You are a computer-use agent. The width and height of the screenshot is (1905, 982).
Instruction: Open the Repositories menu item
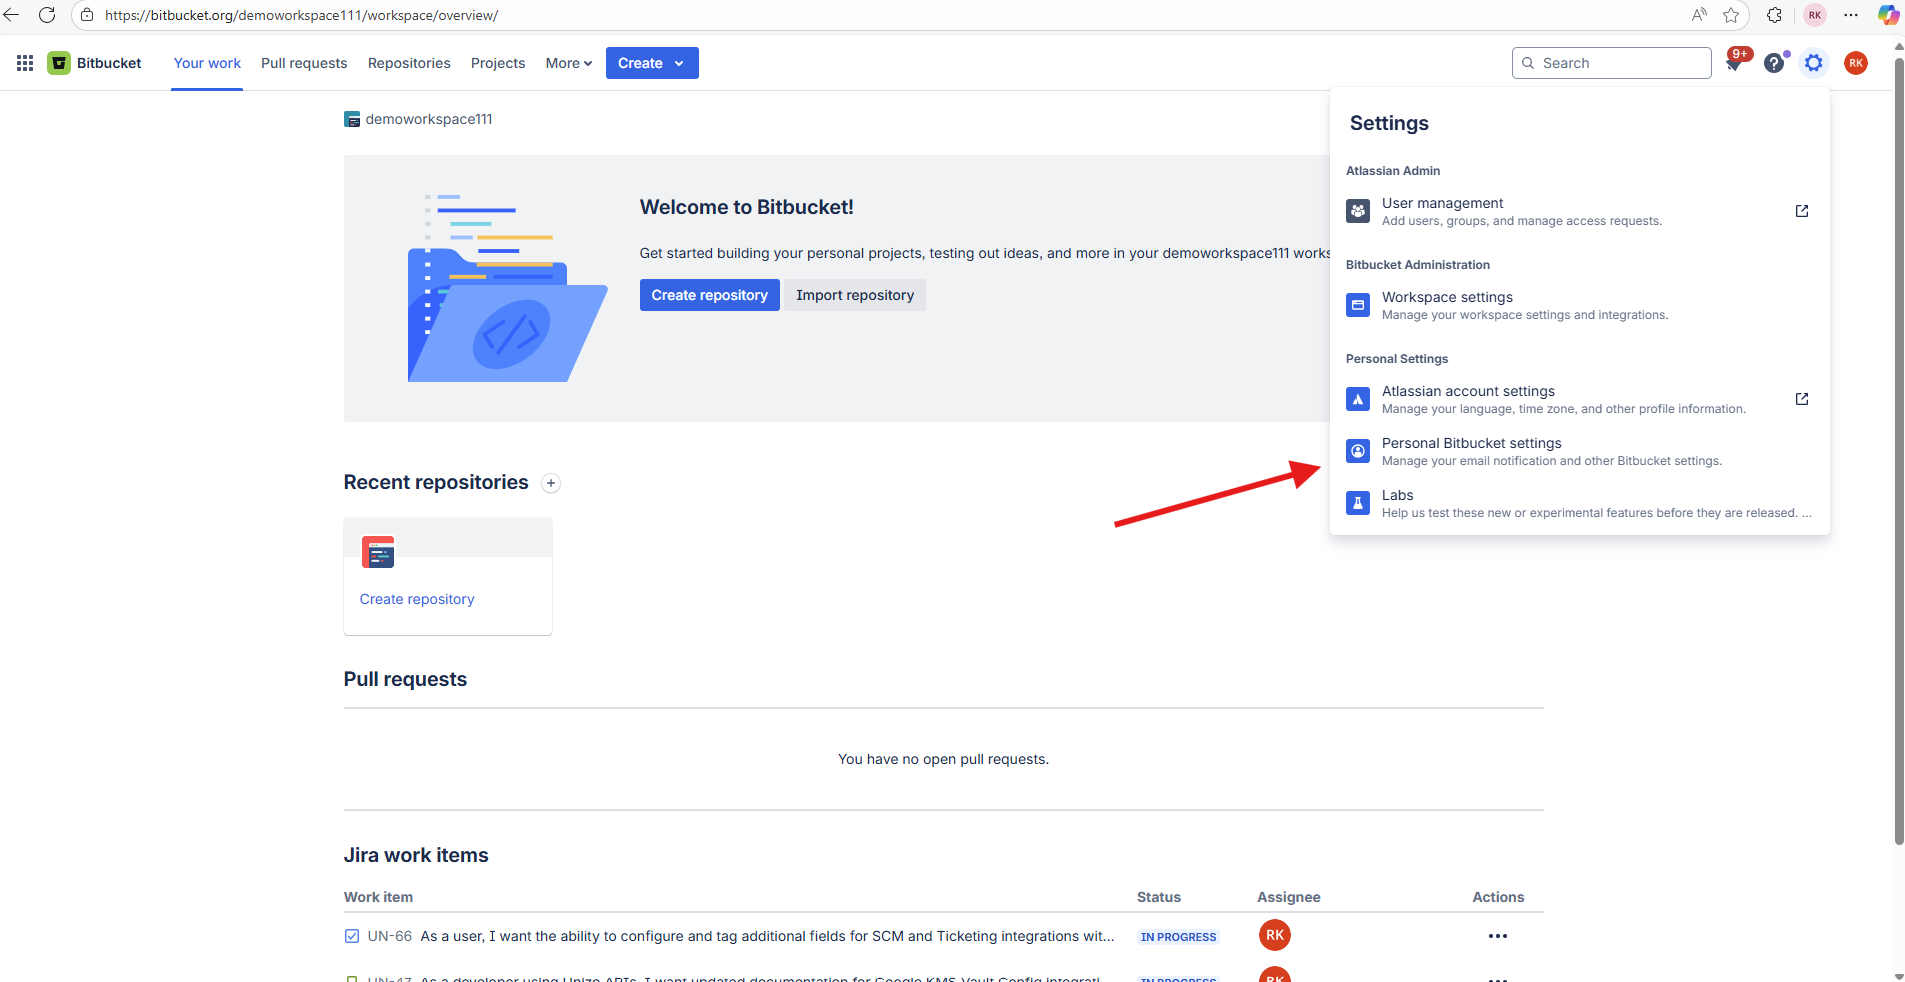(408, 62)
